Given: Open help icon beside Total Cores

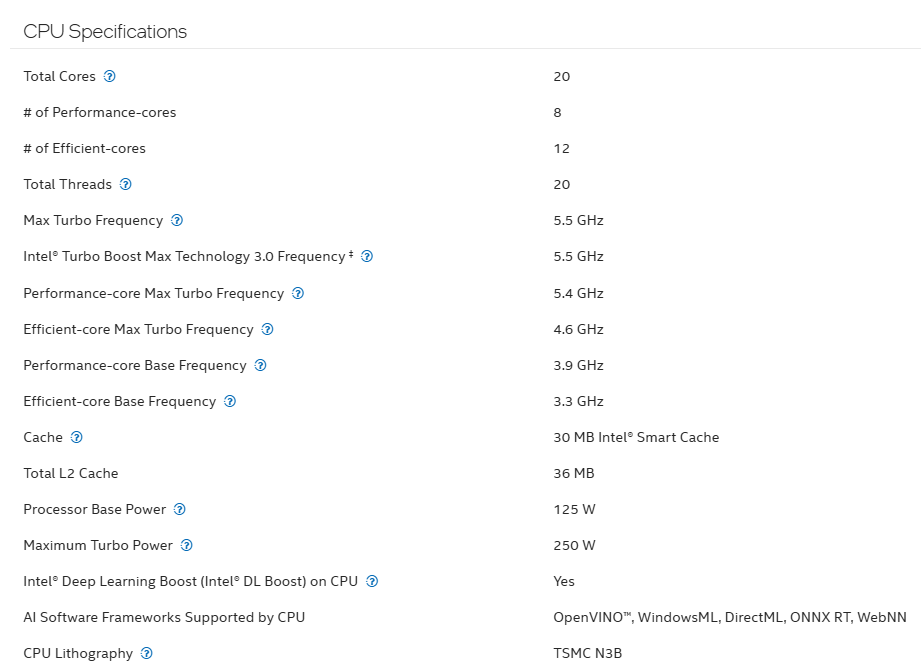Looking at the screenshot, I should pyautogui.click(x=109, y=76).
